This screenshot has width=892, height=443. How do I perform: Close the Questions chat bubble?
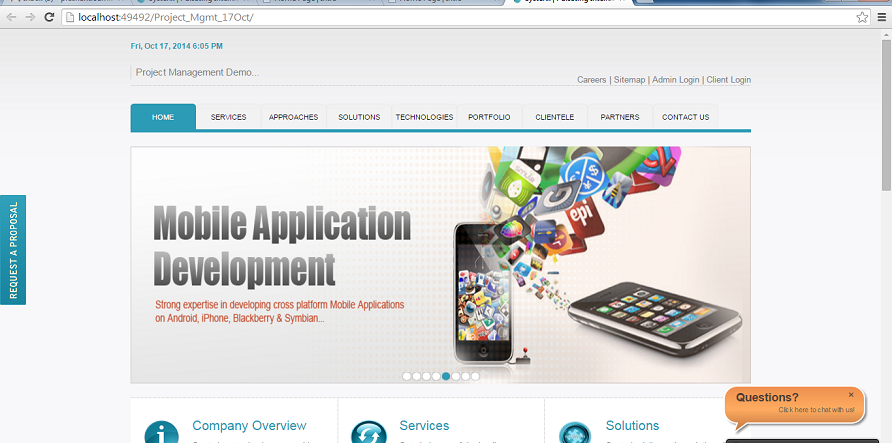pos(851,395)
